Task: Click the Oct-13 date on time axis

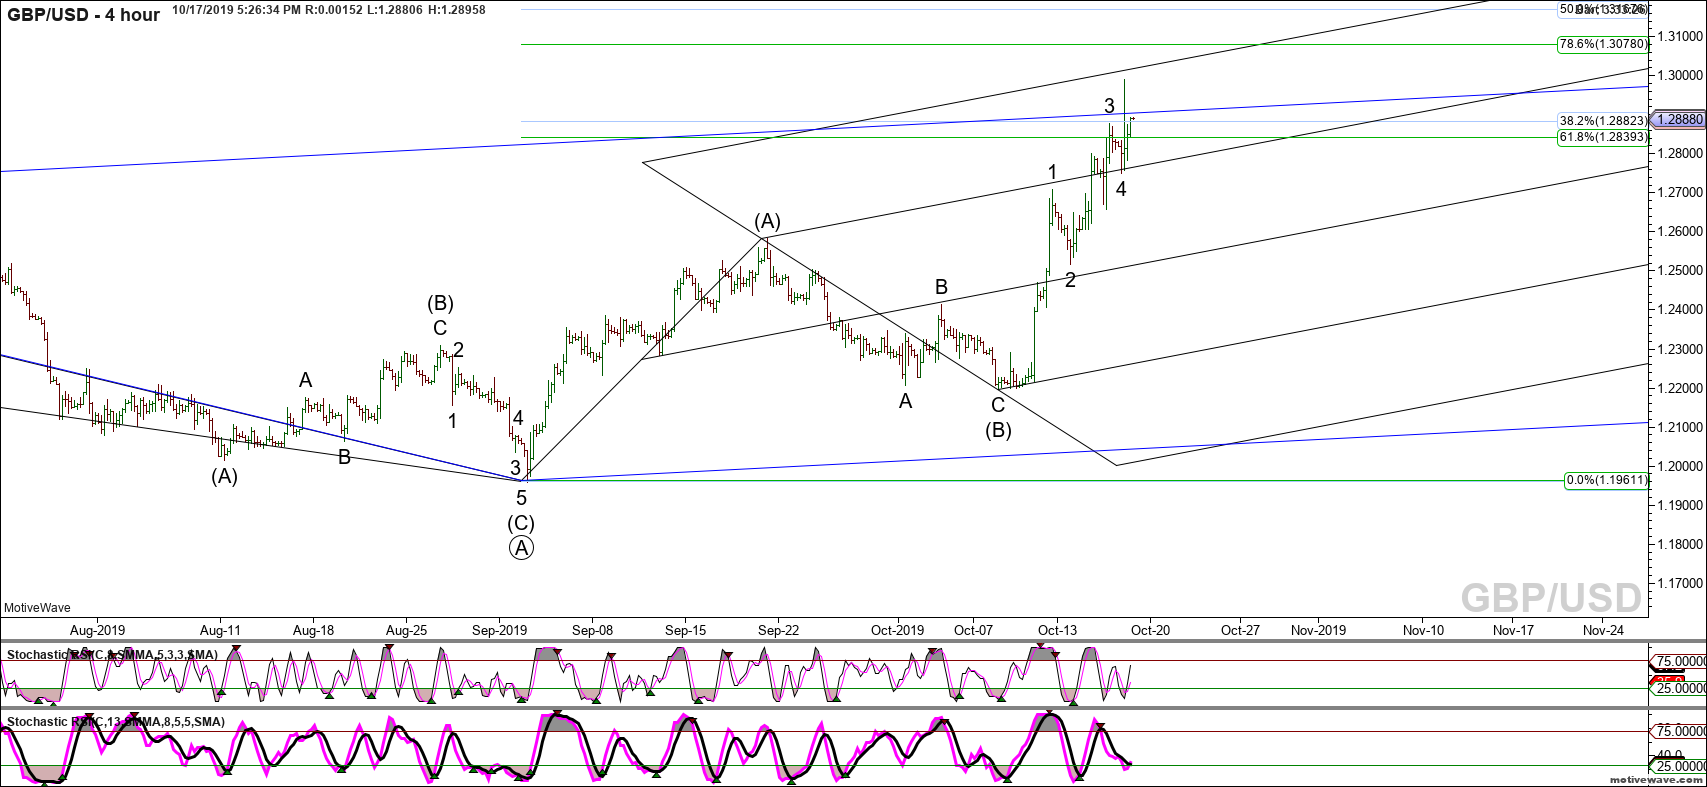Action: (1057, 630)
